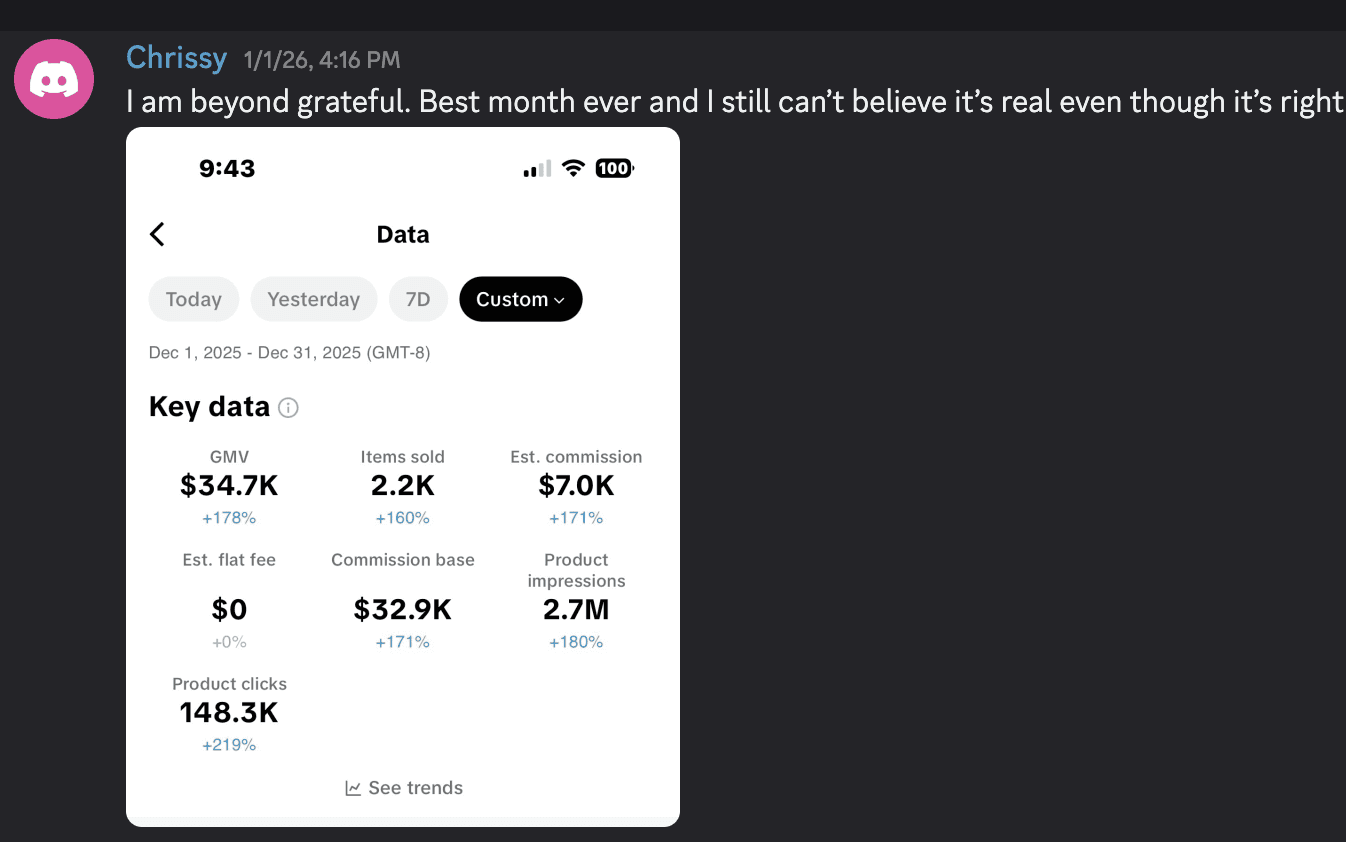Click the battery 100 indicator icon

pyautogui.click(x=614, y=169)
